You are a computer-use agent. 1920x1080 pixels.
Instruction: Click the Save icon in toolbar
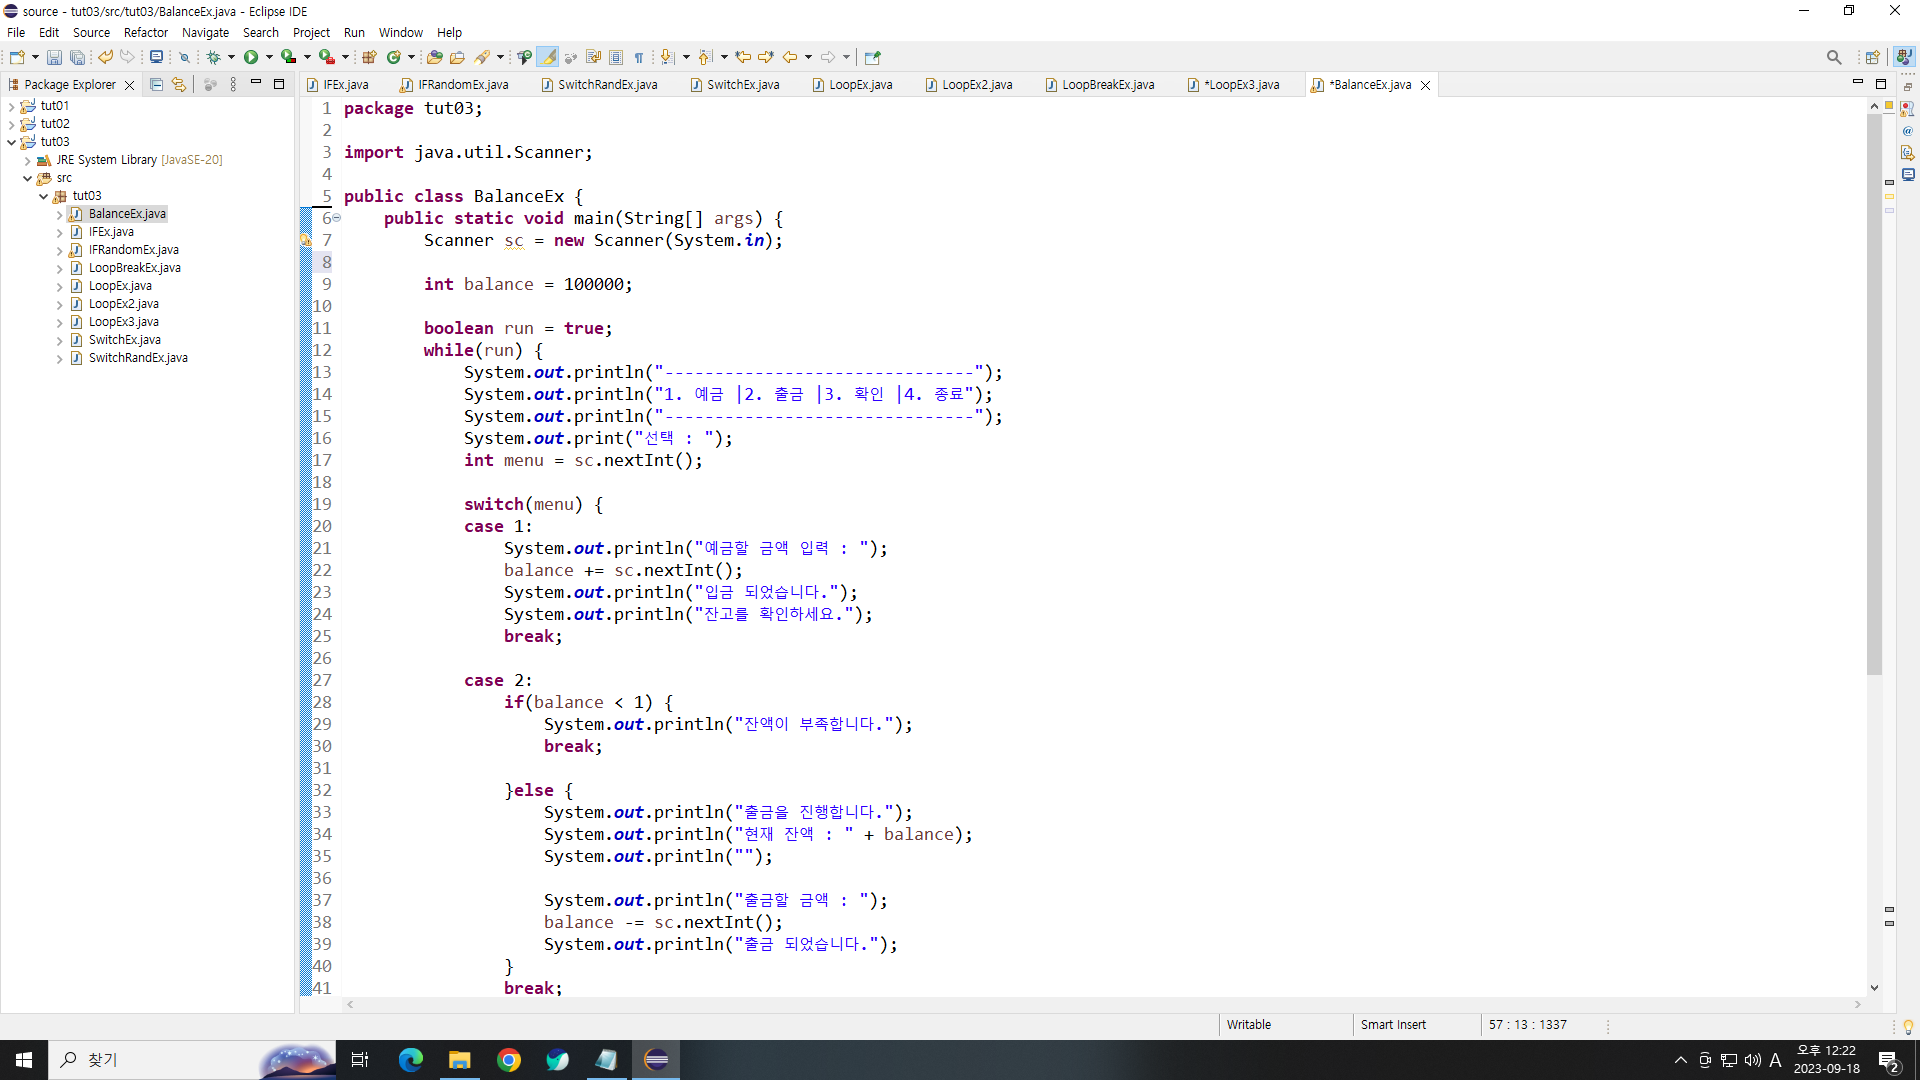coord(54,57)
